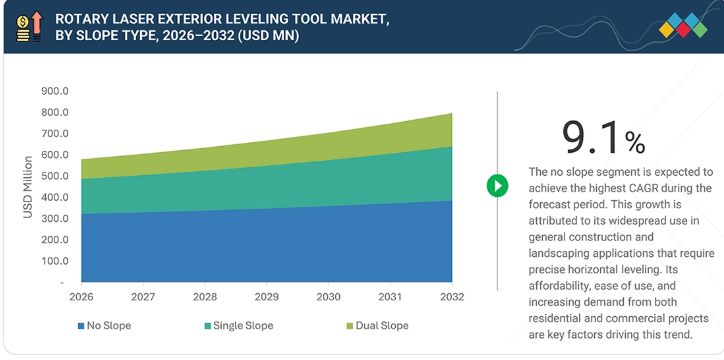Click the olive Dual Slope legend swatch

[350, 326]
